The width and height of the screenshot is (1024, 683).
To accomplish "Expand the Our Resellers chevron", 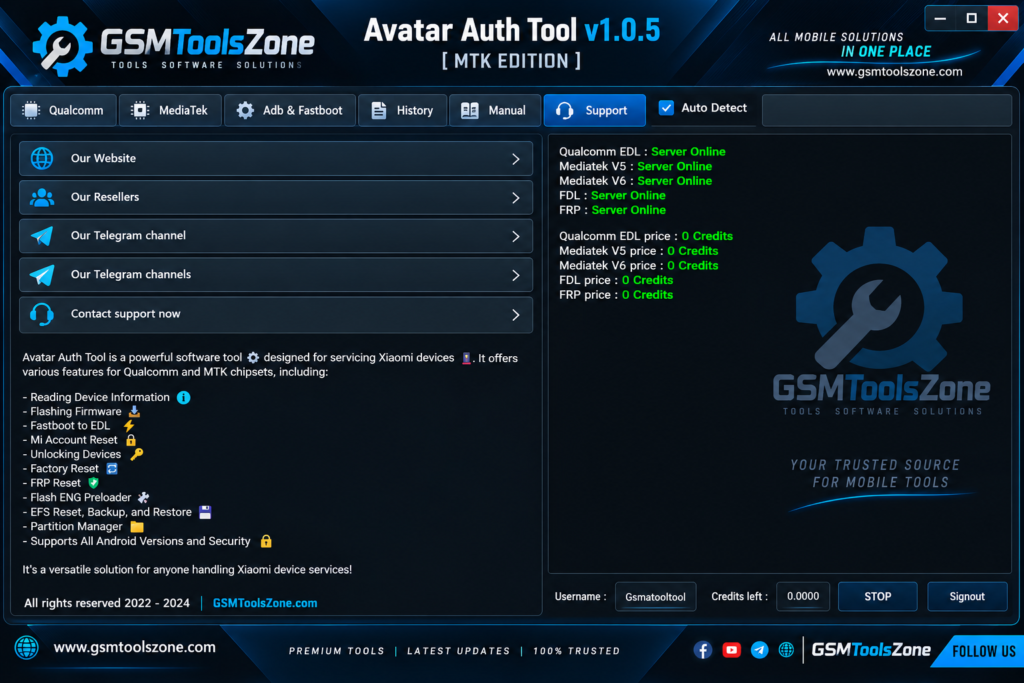I will pos(516,198).
